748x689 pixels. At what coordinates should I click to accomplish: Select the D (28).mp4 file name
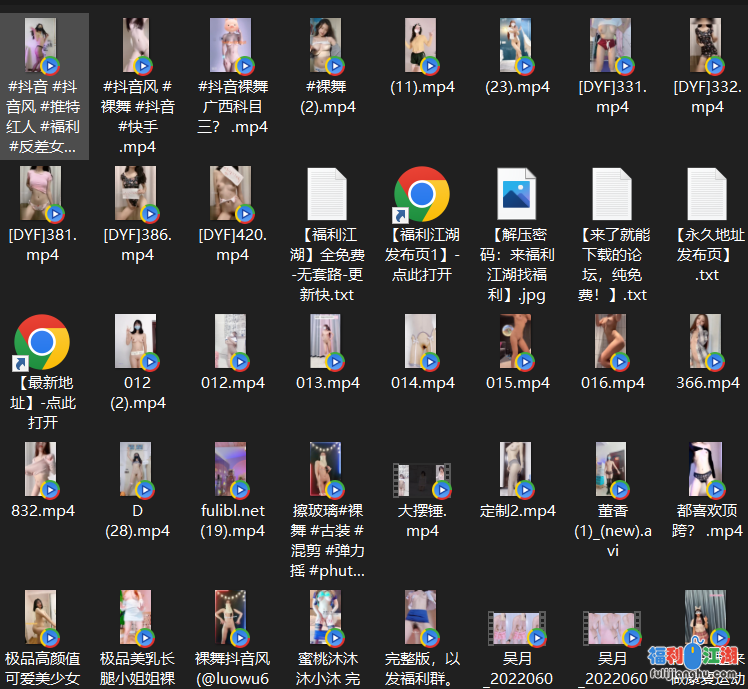137,520
